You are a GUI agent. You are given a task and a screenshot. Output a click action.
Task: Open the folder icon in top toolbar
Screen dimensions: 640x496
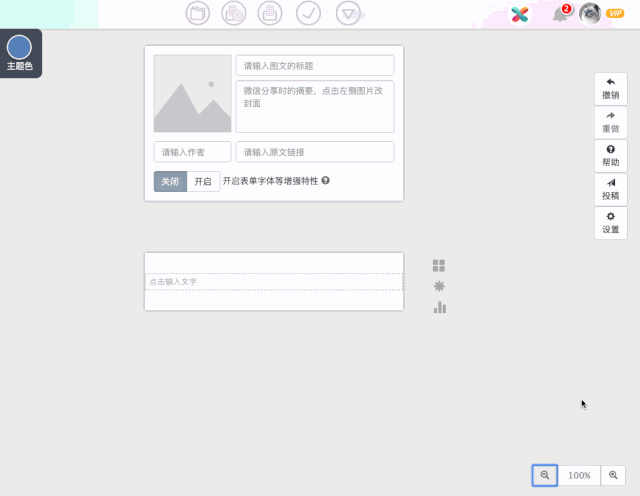click(x=198, y=13)
